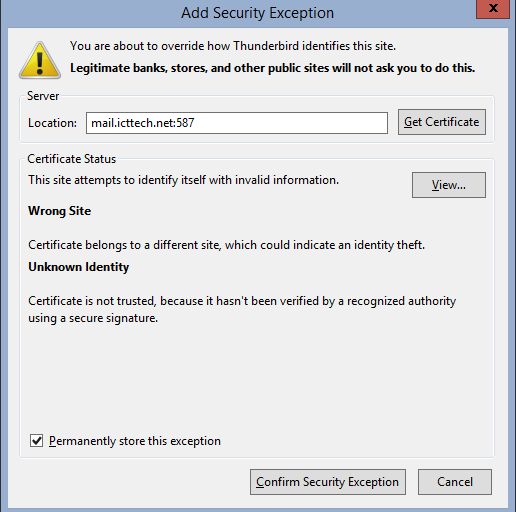The width and height of the screenshot is (516, 512).
Task: Close the Add Security Exception dialog
Action: pos(493,9)
